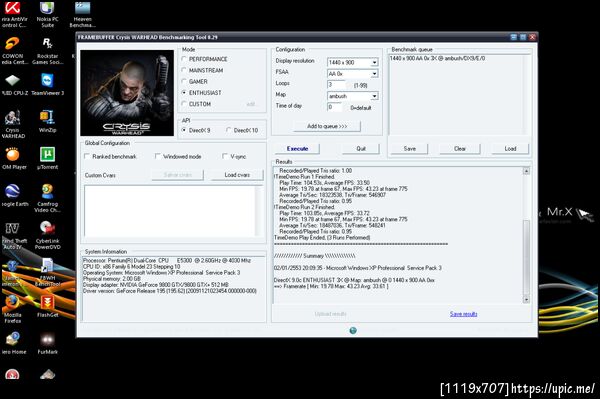600x399 pixels.
Task: Launch Grand Theft Auto IV icon
Action: (x=13, y=236)
